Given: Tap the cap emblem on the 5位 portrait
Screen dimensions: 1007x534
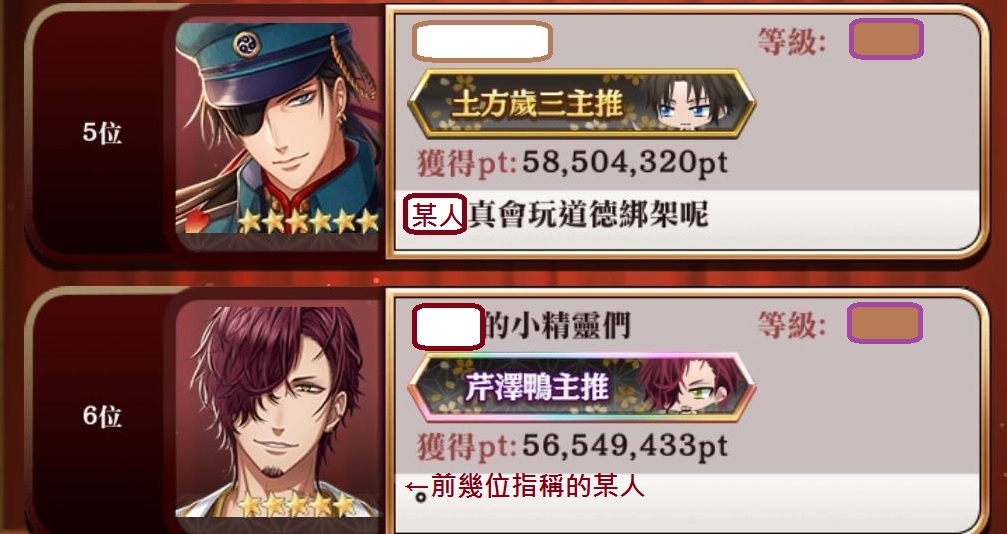Looking at the screenshot, I should point(247,45).
